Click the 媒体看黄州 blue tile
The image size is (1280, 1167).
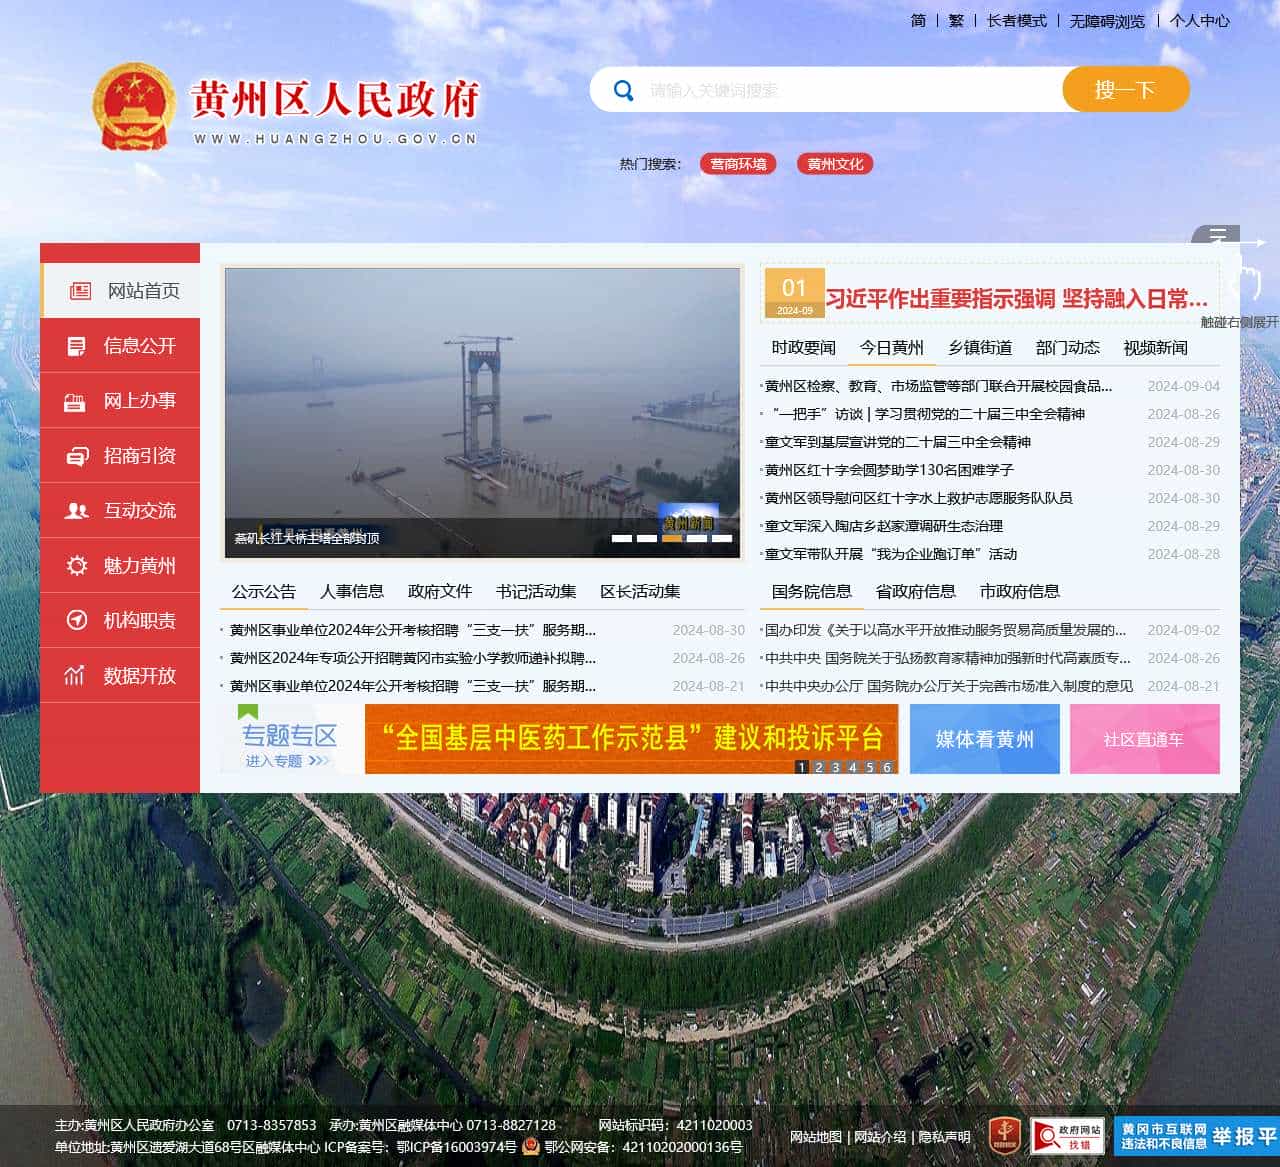pos(985,739)
